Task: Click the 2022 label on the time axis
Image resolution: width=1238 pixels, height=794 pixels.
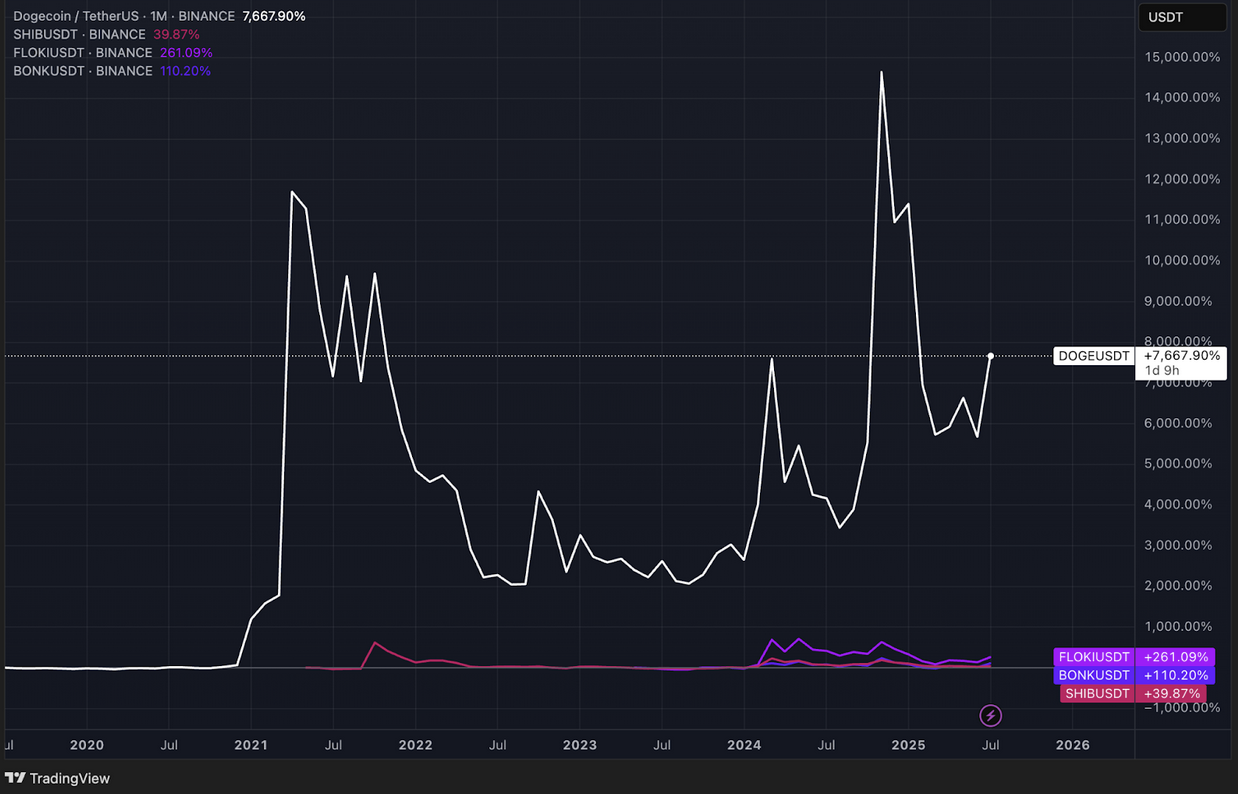Action: tap(415, 745)
